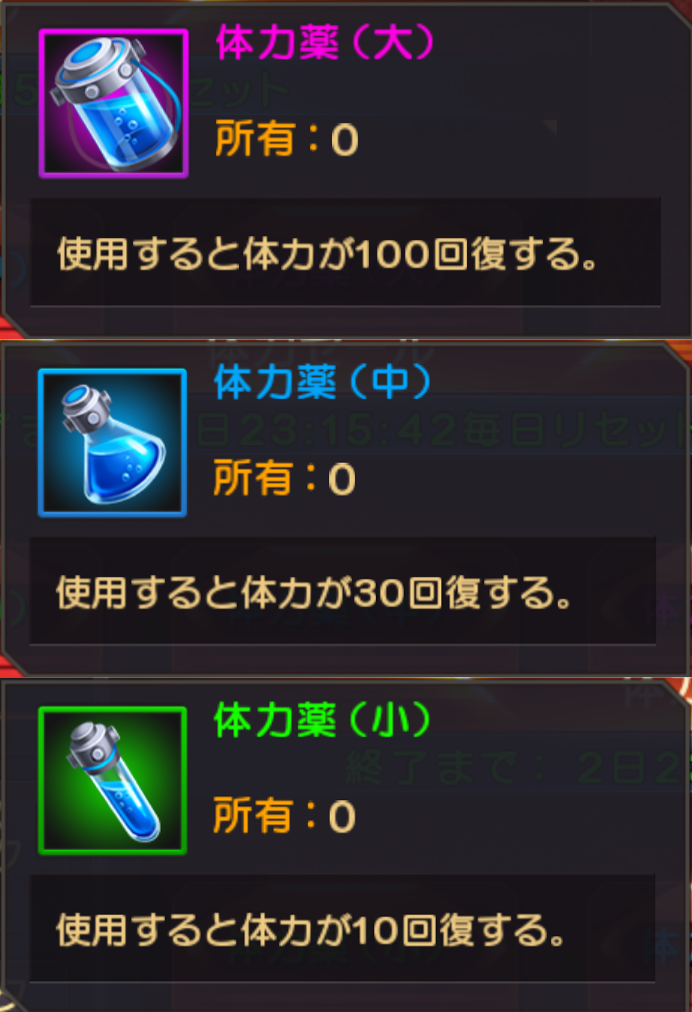This screenshot has height=1012, width=692.
Task: Click the faded 終了まで remaining time text
Action: (x=516, y=768)
